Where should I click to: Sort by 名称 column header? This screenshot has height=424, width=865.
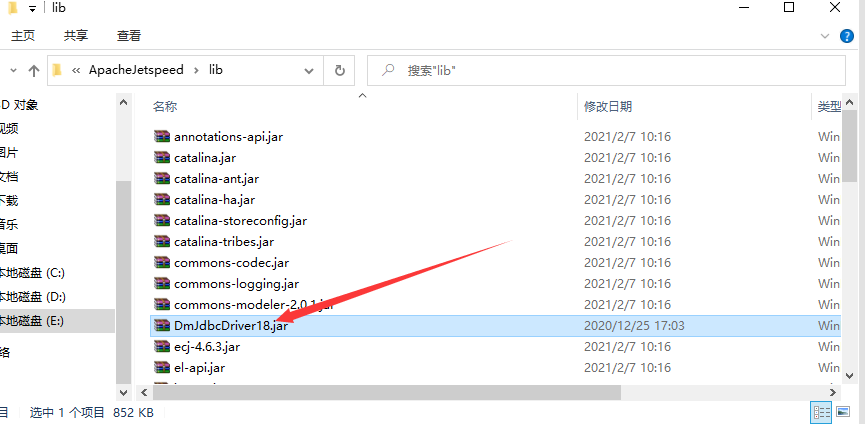(165, 106)
